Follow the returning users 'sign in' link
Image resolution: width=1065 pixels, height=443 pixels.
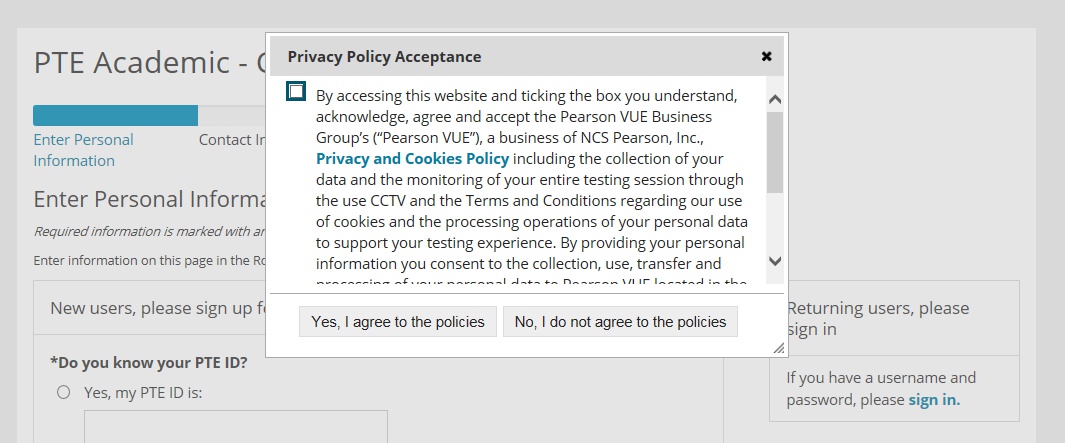pyautogui.click(x=934, y=400)
